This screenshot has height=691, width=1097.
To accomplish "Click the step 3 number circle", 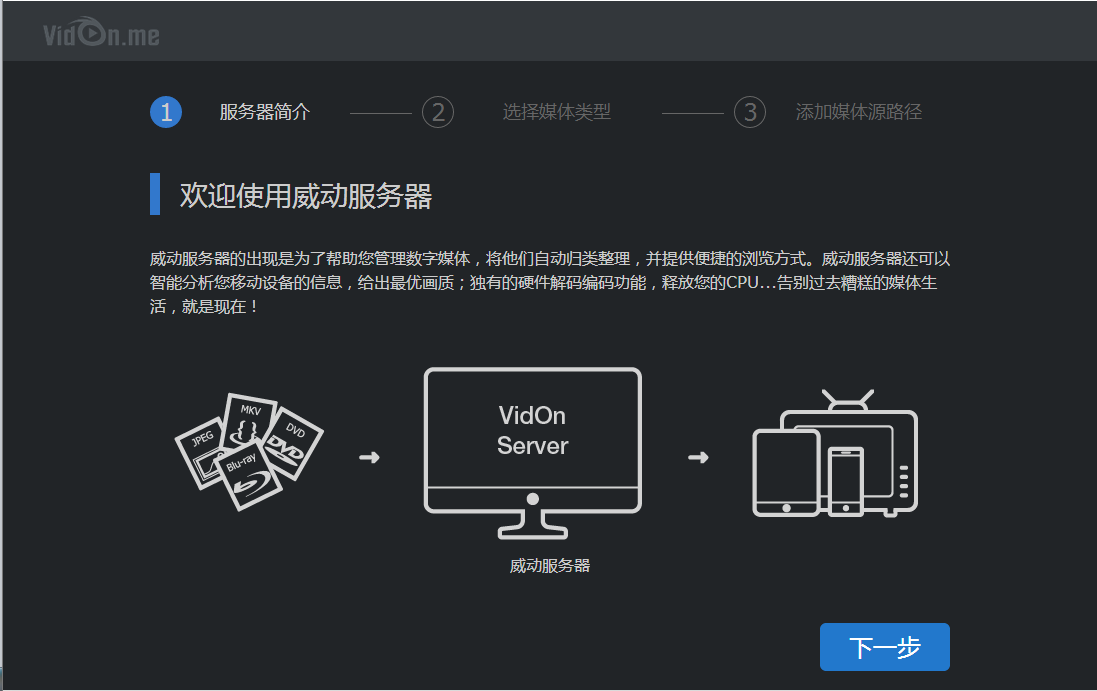I will coord(750,112).
